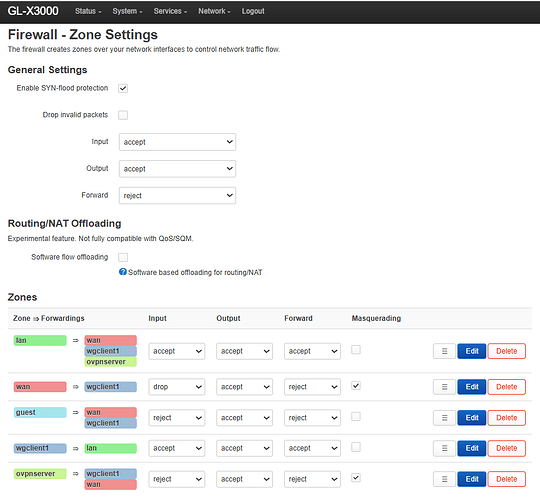This screenshot has height=500, width=540.
Task: Click the reorder handle for wgclient1 zone row
Action: (x=444, y=448)
